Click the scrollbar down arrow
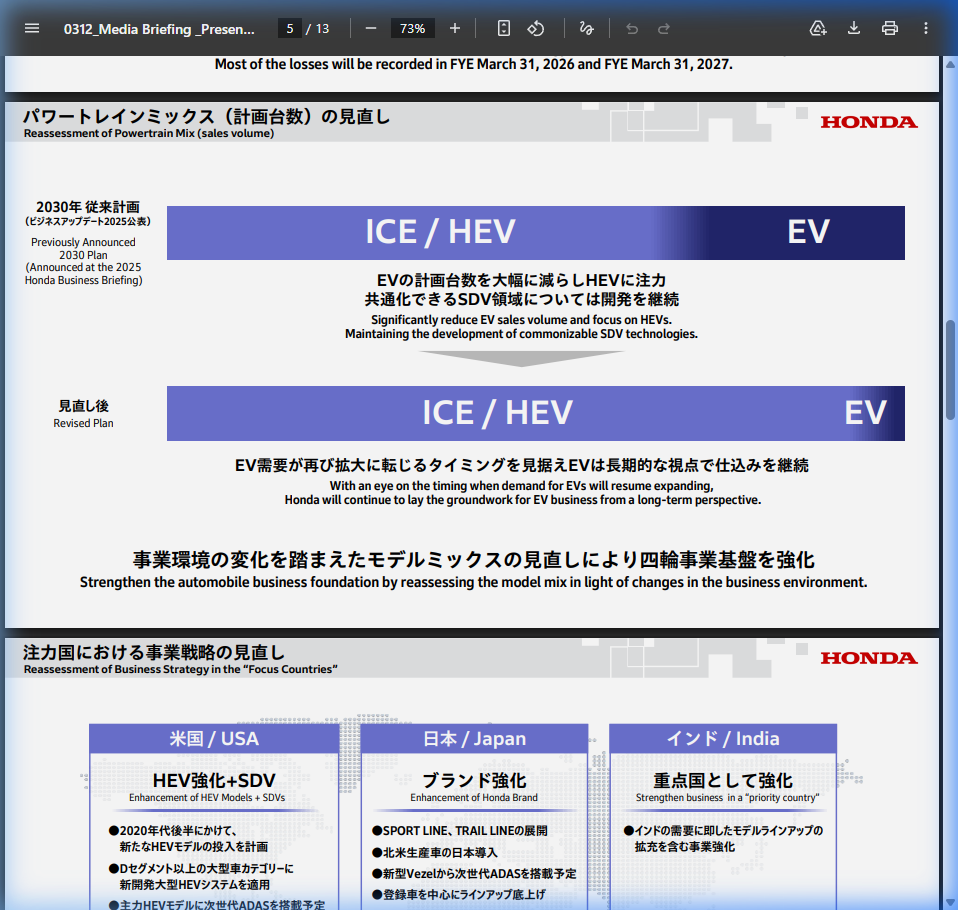This screenshot has height=910, width=958. pyautogui.click(x=950, y=903)
